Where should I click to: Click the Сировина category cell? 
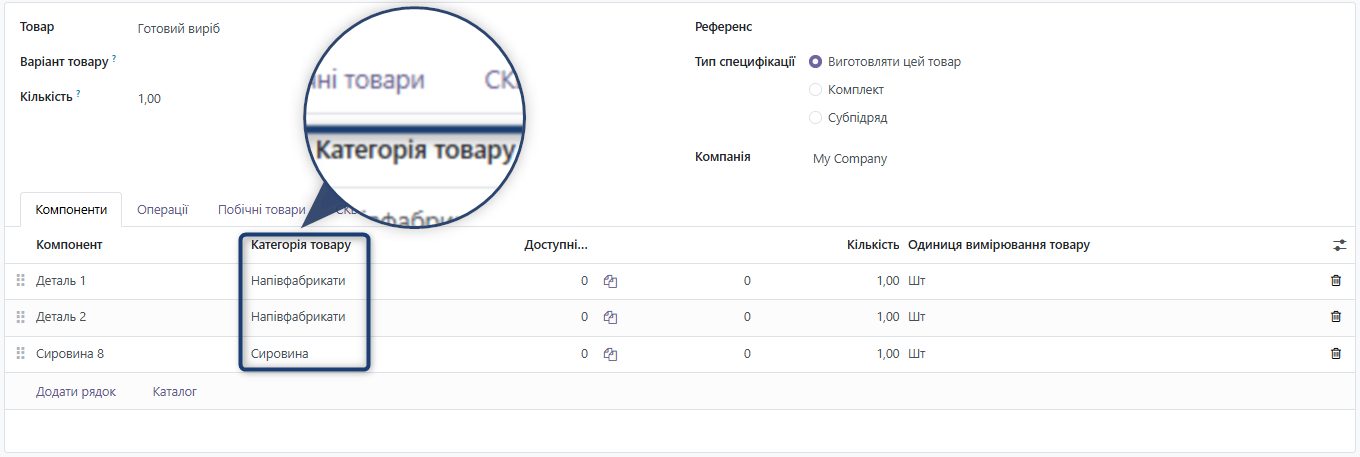pos(280,353)
